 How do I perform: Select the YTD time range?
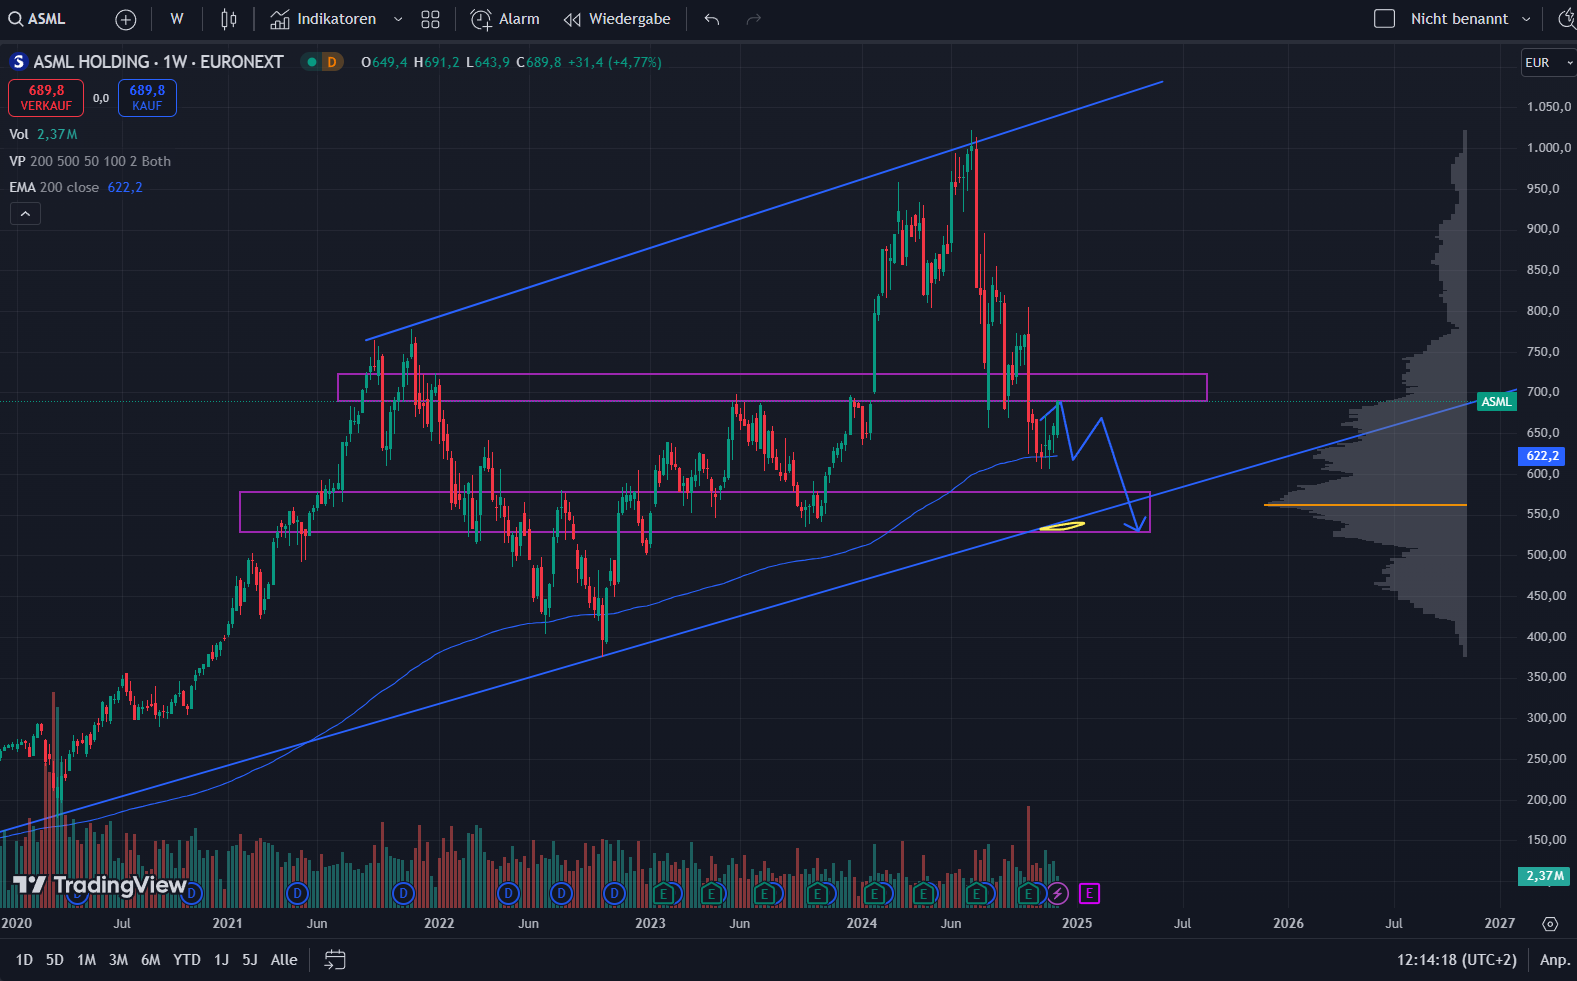tap(187, 960)
